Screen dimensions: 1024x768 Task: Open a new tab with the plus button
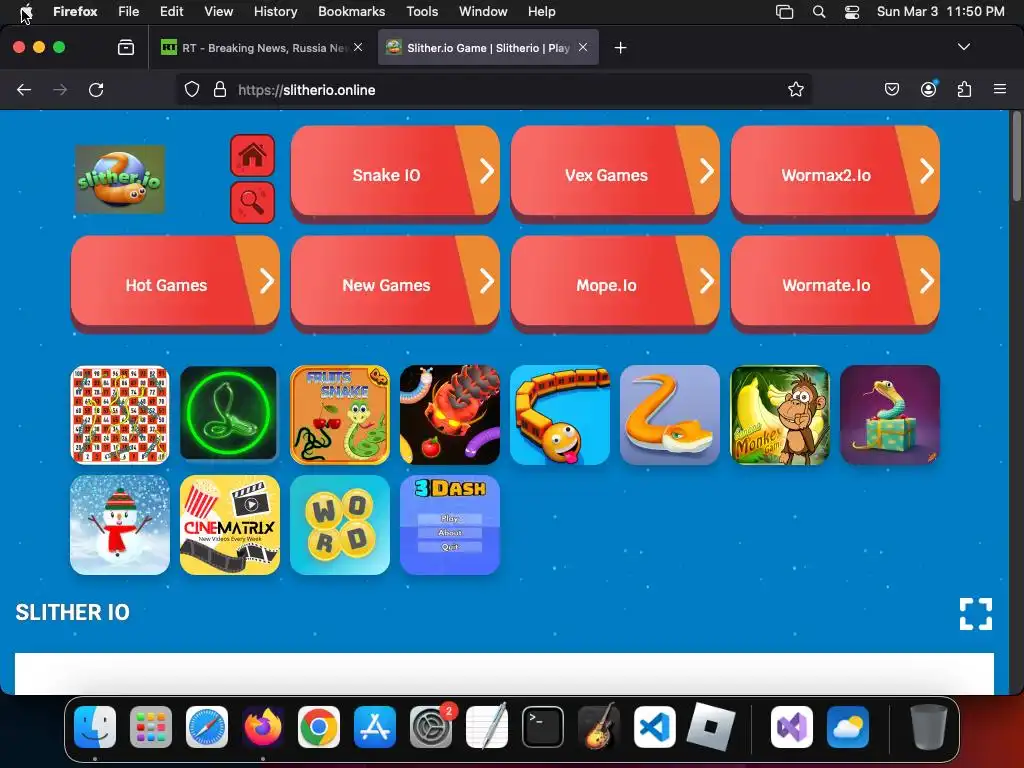pyautogui.click(x=620, y=48)
